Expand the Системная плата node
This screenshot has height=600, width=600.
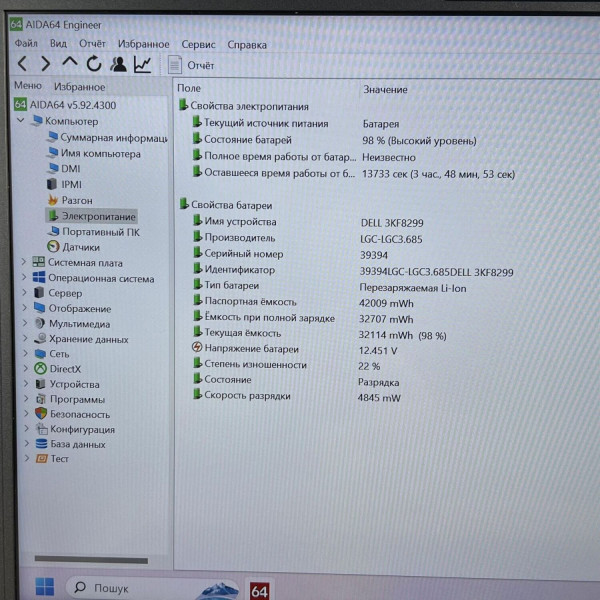pyautogui.click(x=24, y=262)
